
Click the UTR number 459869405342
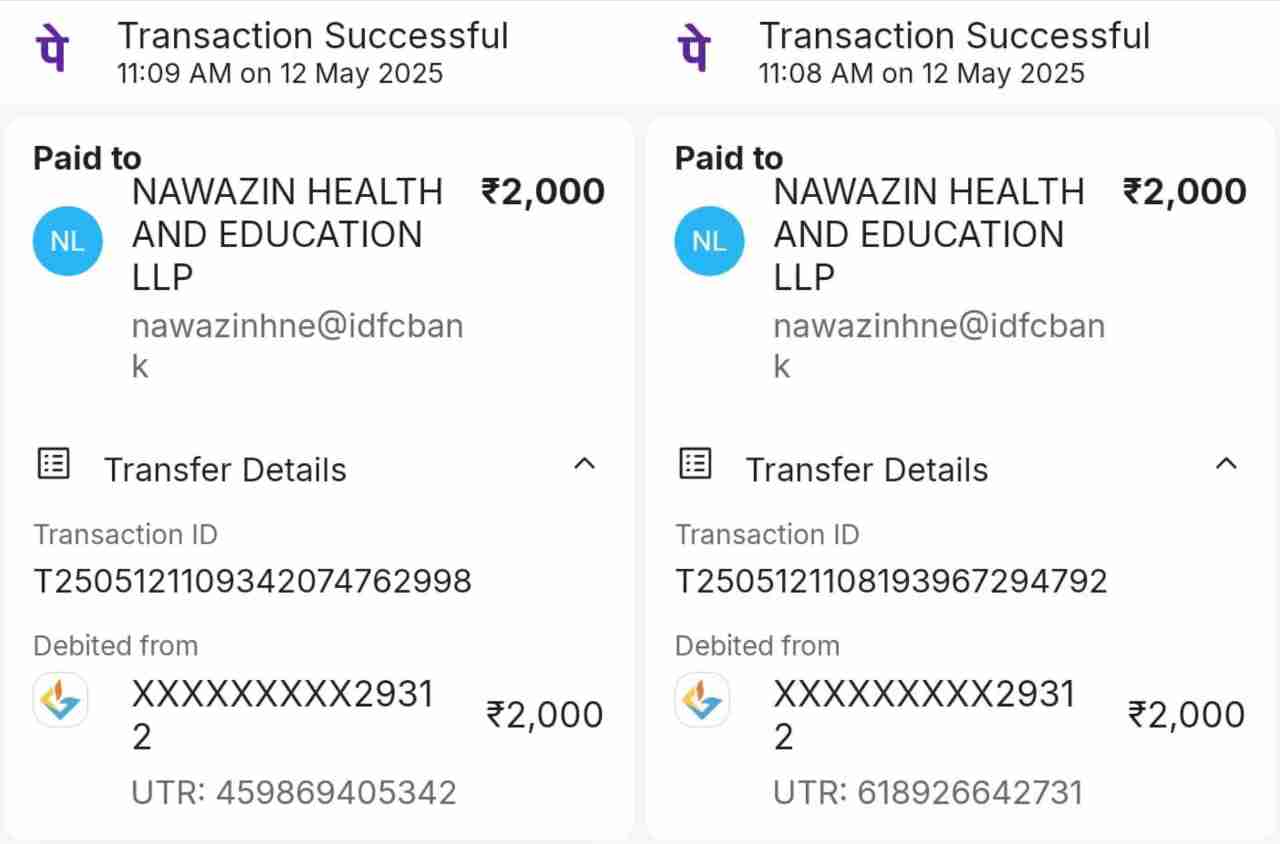[337, 792]
